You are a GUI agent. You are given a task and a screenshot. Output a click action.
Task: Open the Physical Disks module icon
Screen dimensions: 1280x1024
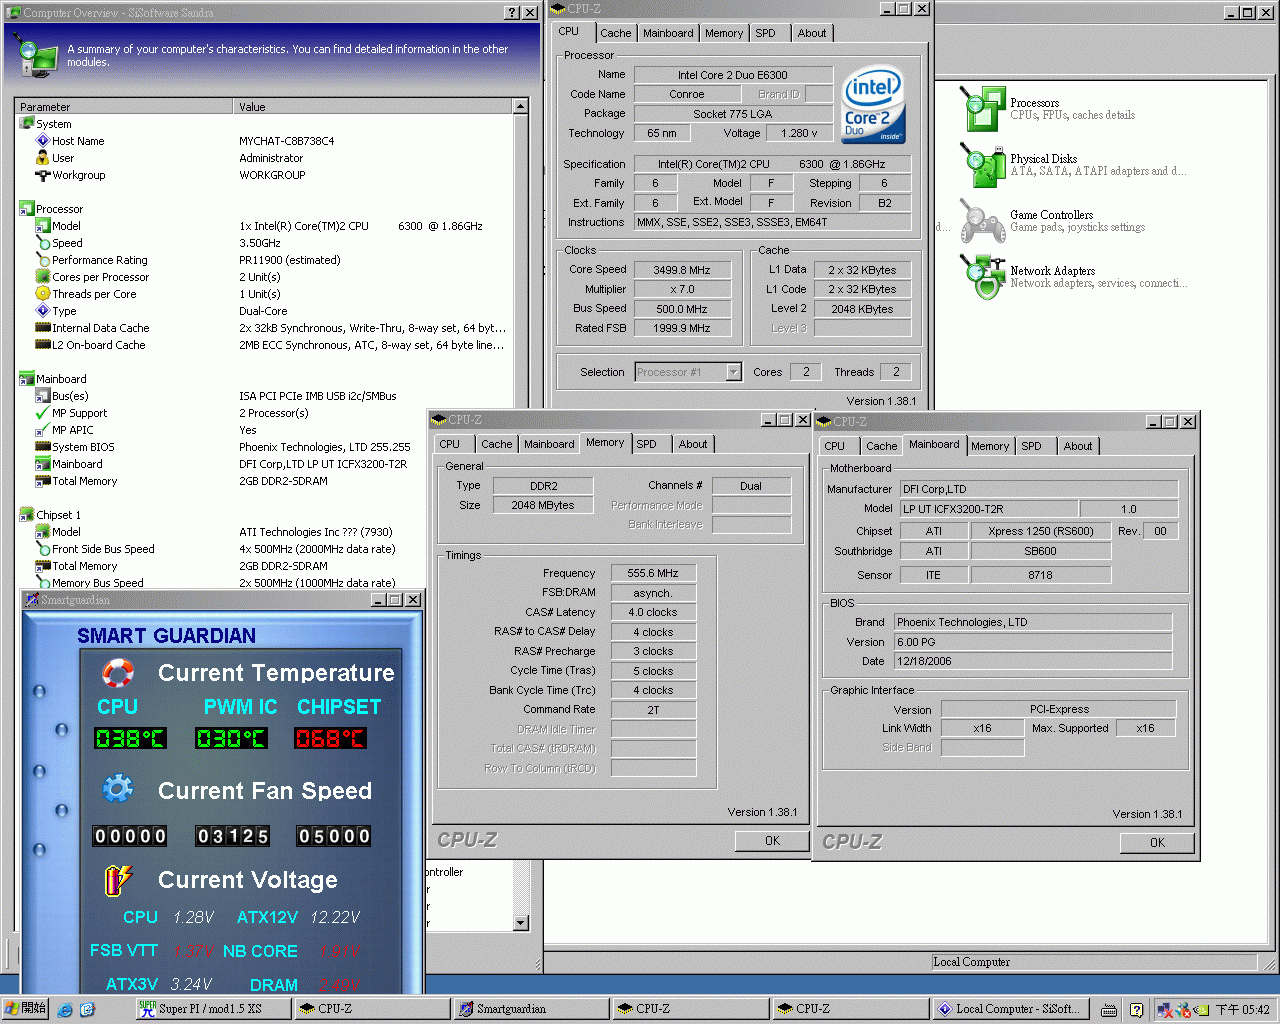[982, 165]
